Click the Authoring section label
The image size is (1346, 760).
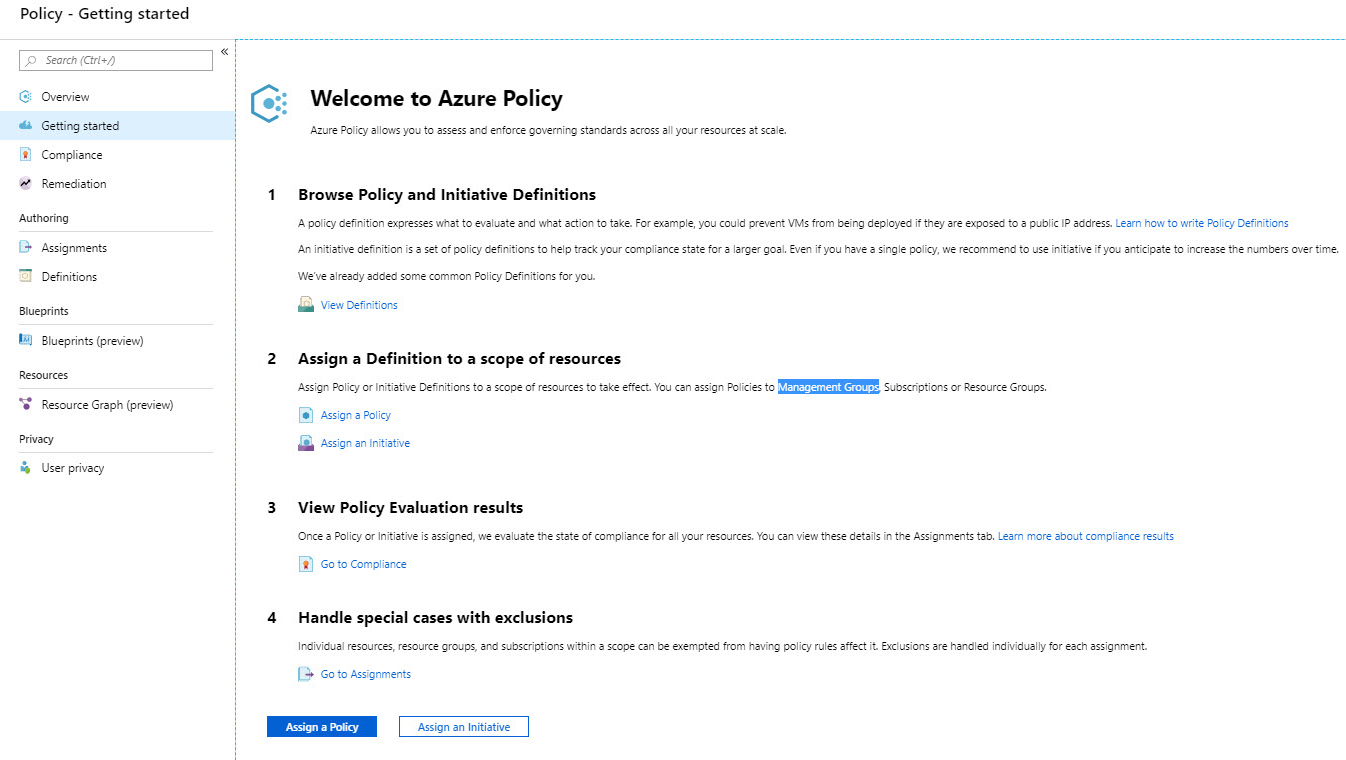click(44, 218)
